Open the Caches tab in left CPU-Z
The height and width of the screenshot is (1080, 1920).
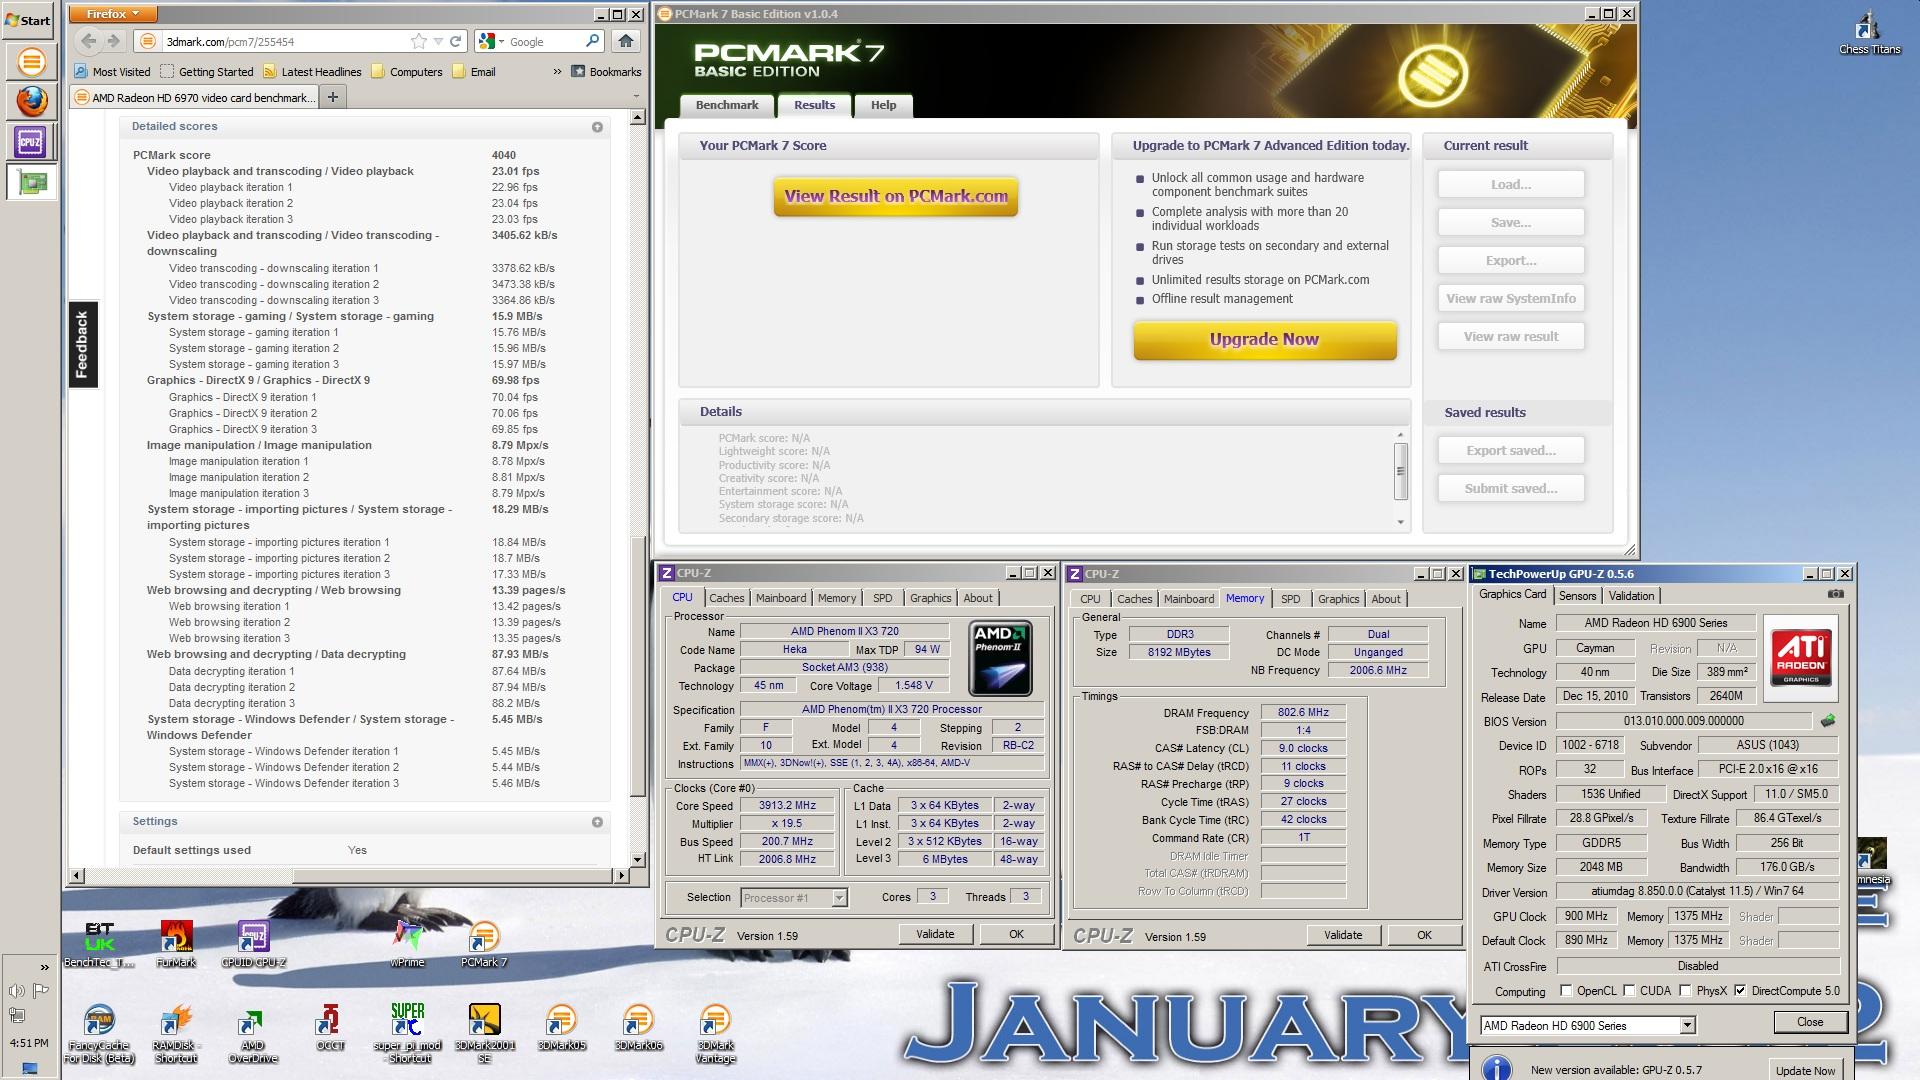[x=727, y=598]
